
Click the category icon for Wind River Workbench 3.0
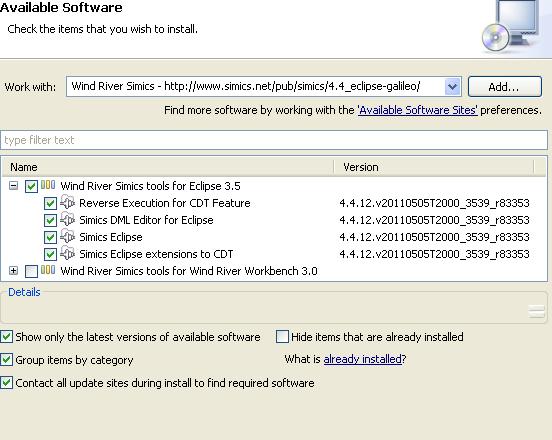48,270
